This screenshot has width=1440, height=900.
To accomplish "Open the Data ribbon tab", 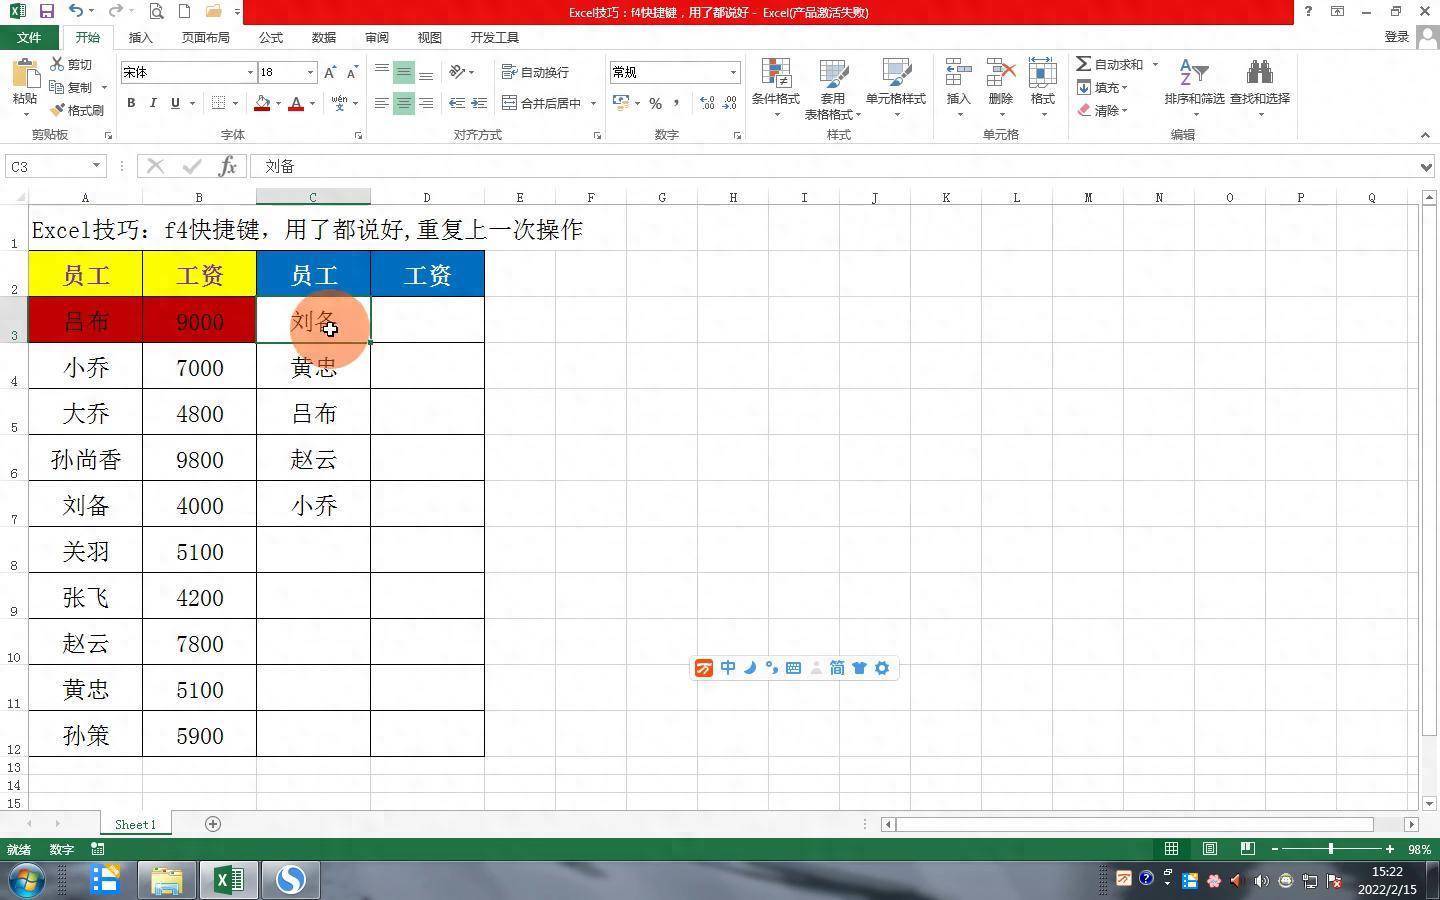I will click(323, 38).
